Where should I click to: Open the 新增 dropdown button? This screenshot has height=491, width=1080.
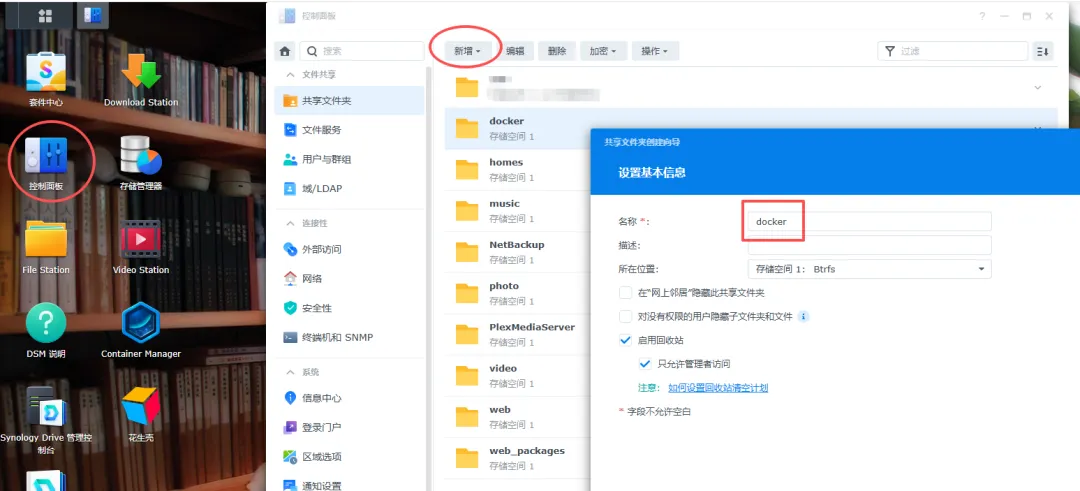tap(467, 51)
